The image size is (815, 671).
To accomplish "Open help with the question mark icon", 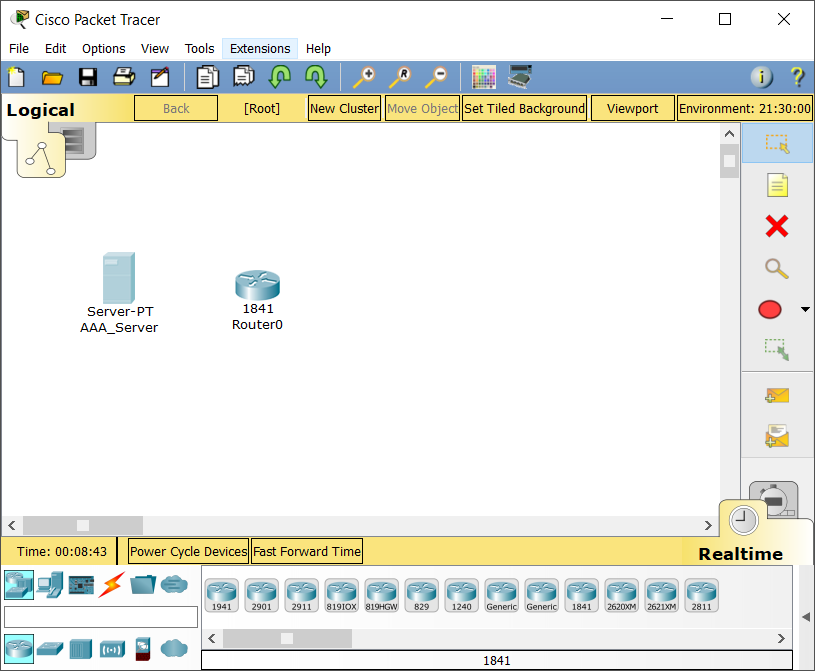I will 797,77.
